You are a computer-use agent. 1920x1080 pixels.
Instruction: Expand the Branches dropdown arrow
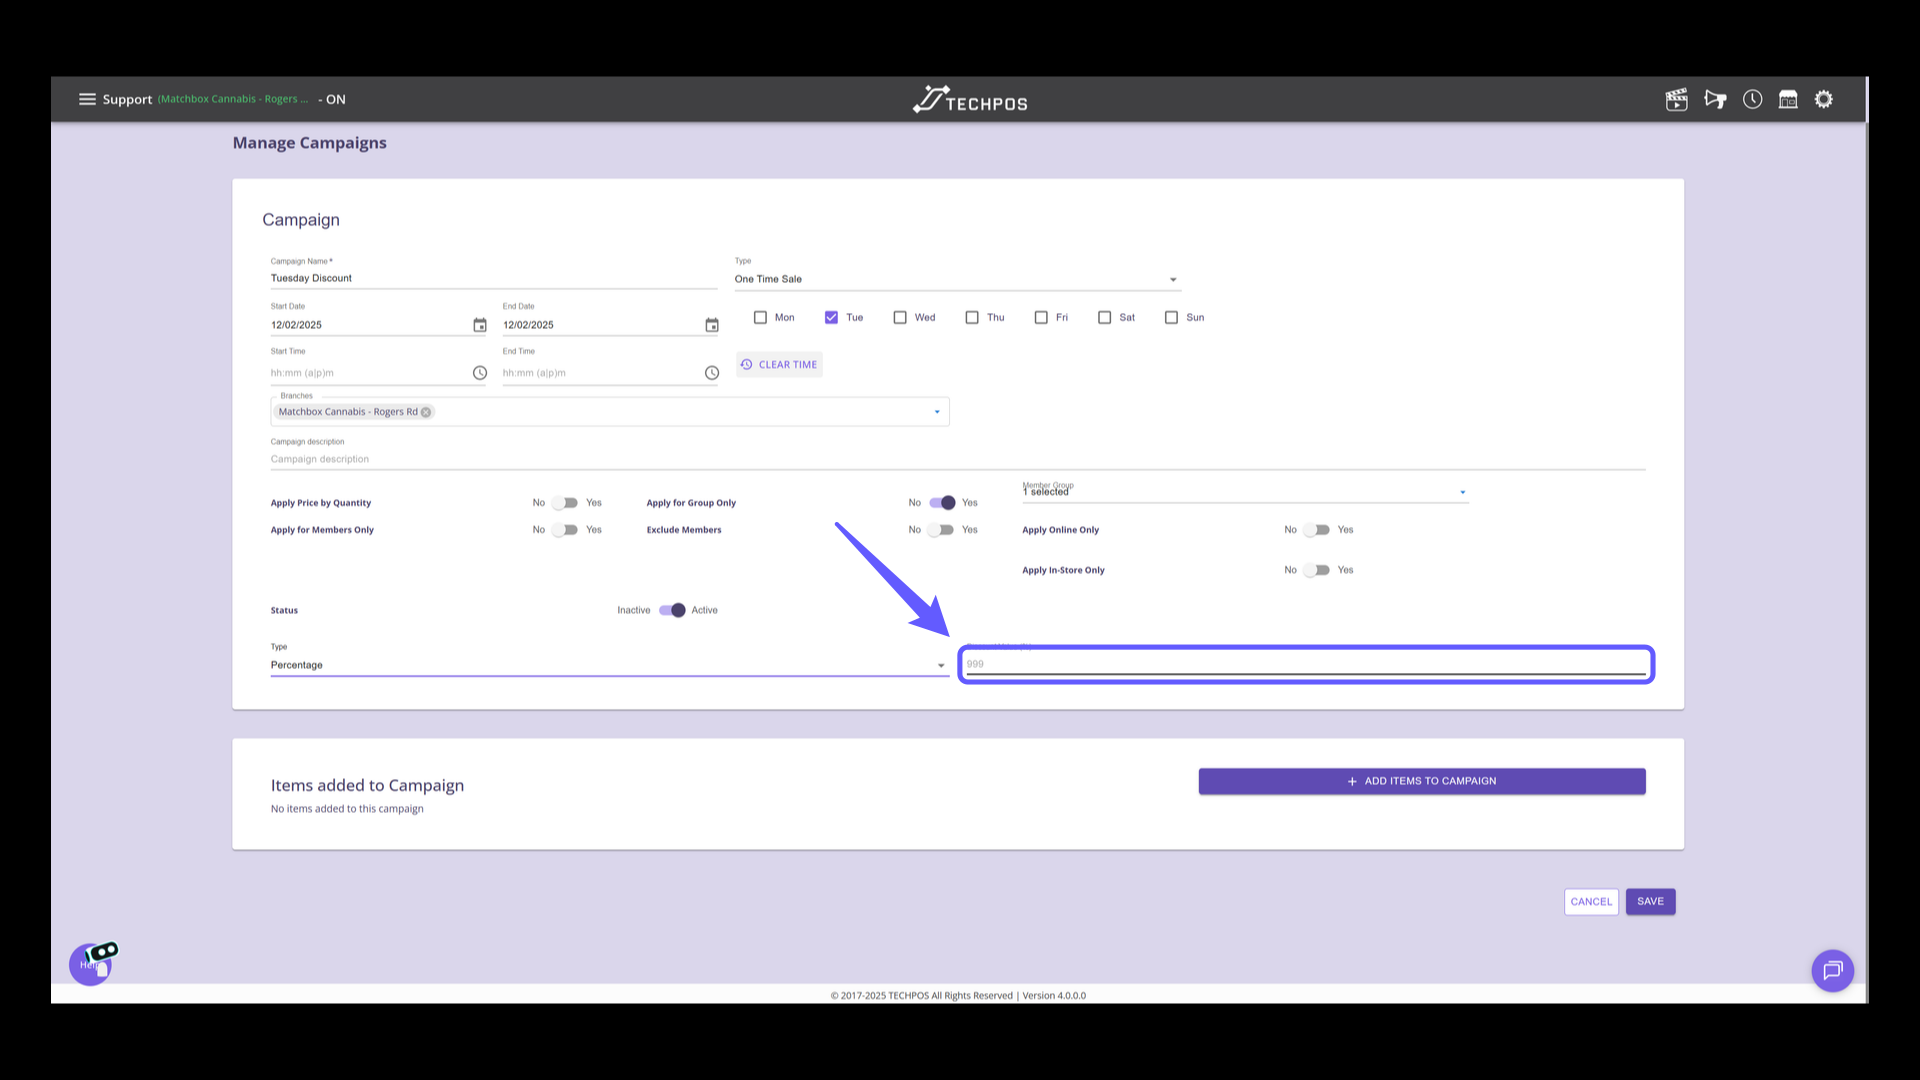point(937,412)
